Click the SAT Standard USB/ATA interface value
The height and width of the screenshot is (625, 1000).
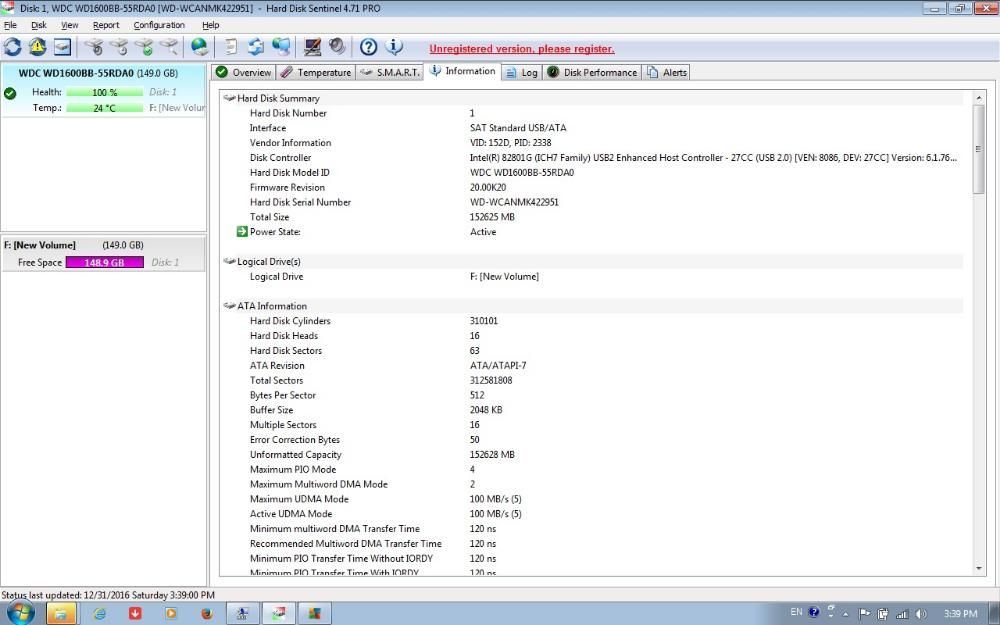[518, 128]
